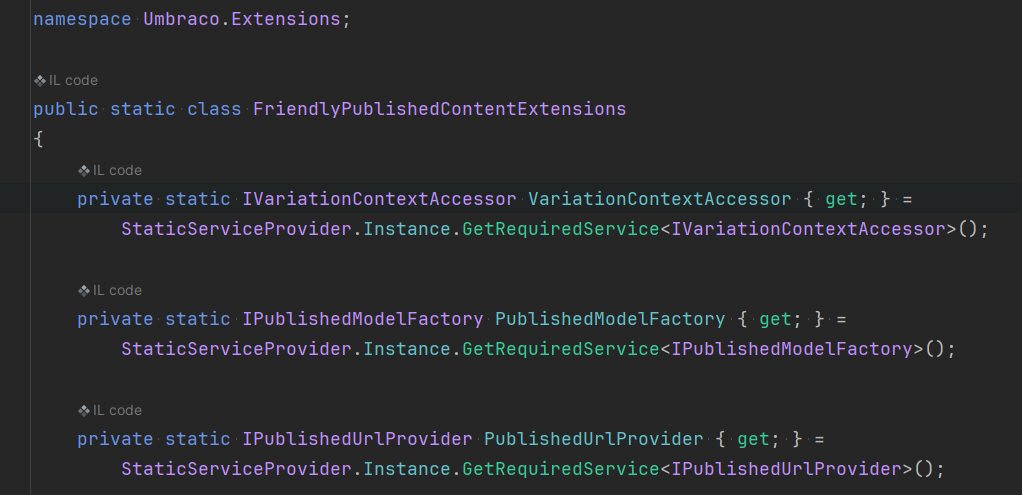1022x495 pixels.
Task: Click the FriendlyPublishedContentExtensions class name
Action: pyautogui.click(x=439, y=109)
